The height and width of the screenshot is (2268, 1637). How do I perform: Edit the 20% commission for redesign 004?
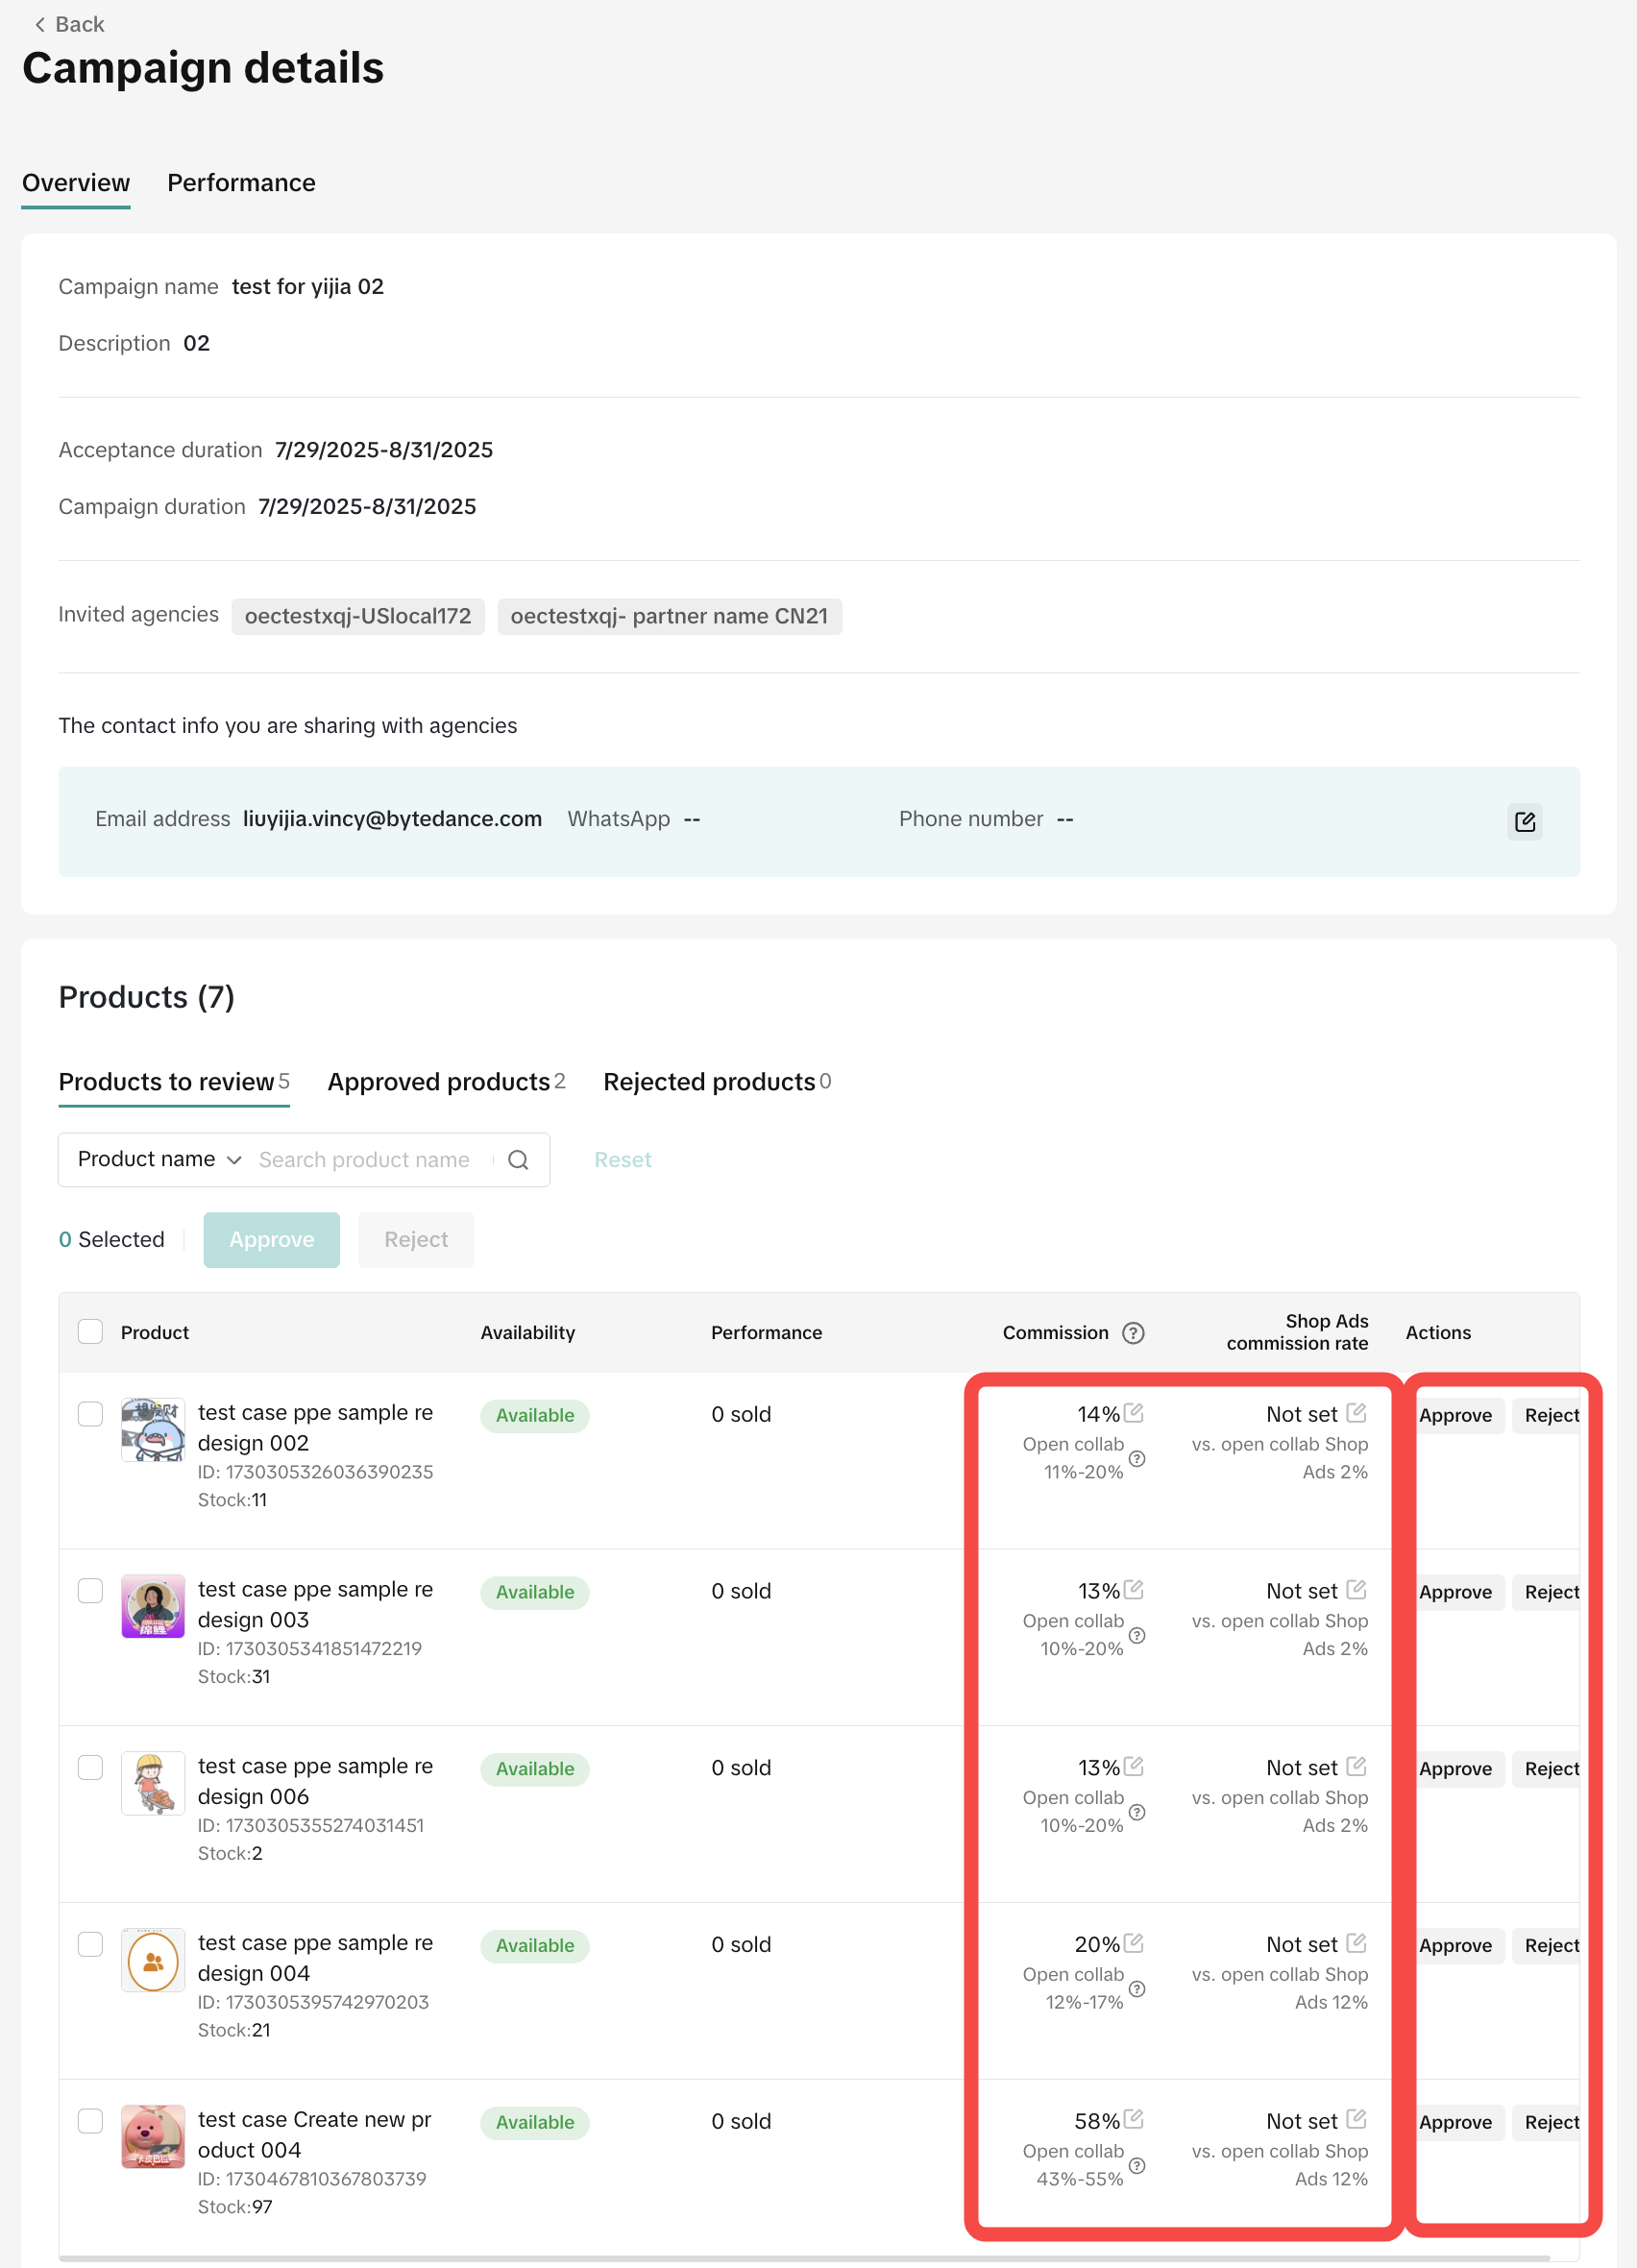1133,1943
